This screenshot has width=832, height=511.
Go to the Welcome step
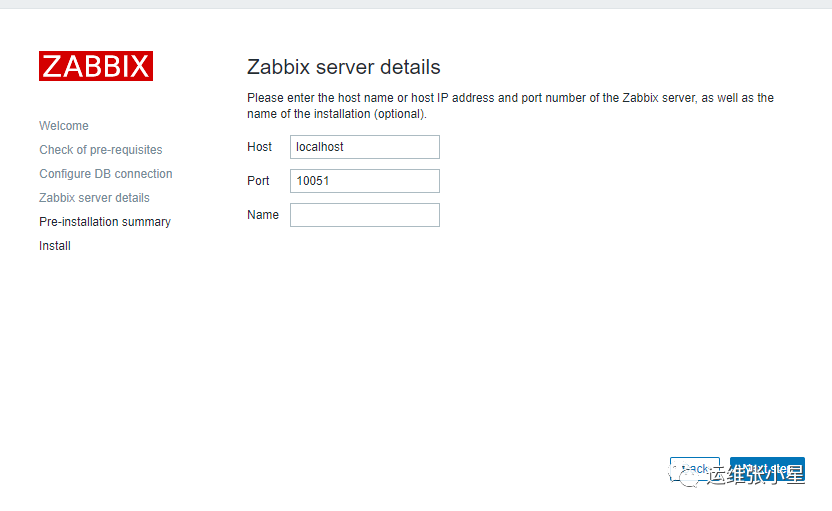(64, 126)
